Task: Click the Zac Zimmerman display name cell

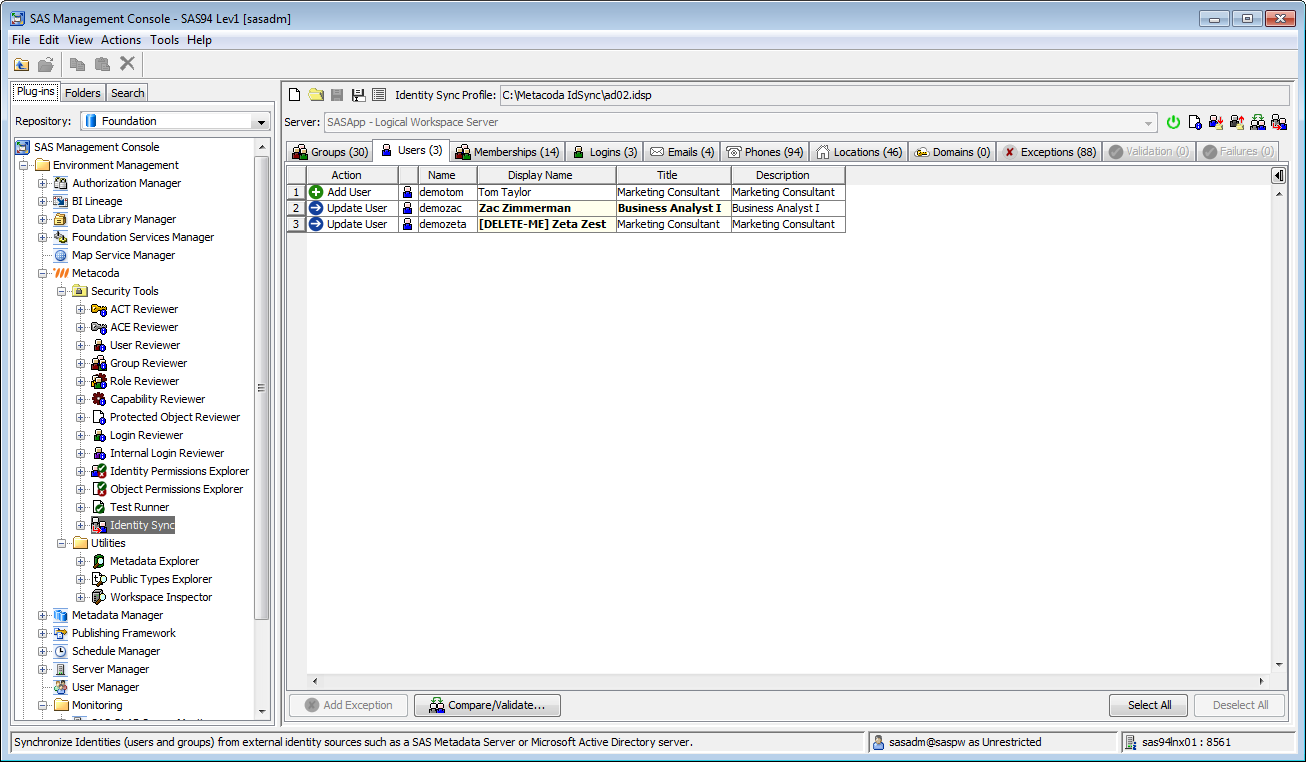Action: pos(547,208)
